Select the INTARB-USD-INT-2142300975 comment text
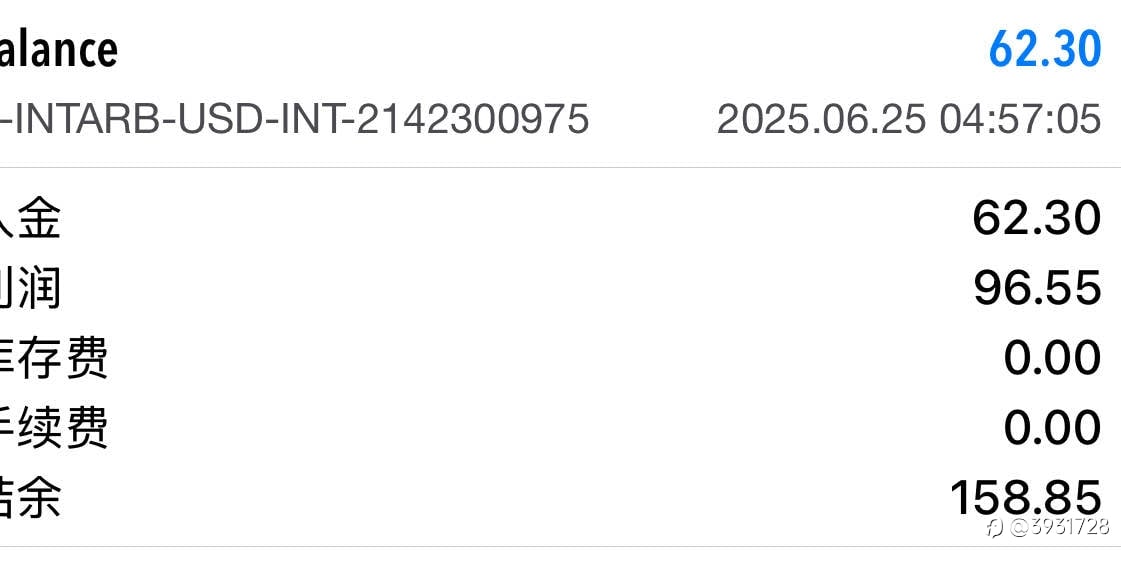 point(295,119)
